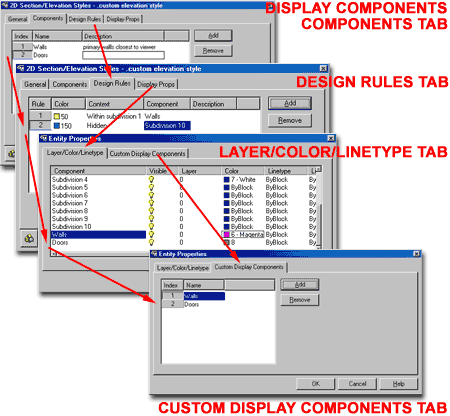The width and height of the screenshot is (450, 416).
Task: Toggle visibility bulb for Subdivision 10
Action: coord(151,227)
